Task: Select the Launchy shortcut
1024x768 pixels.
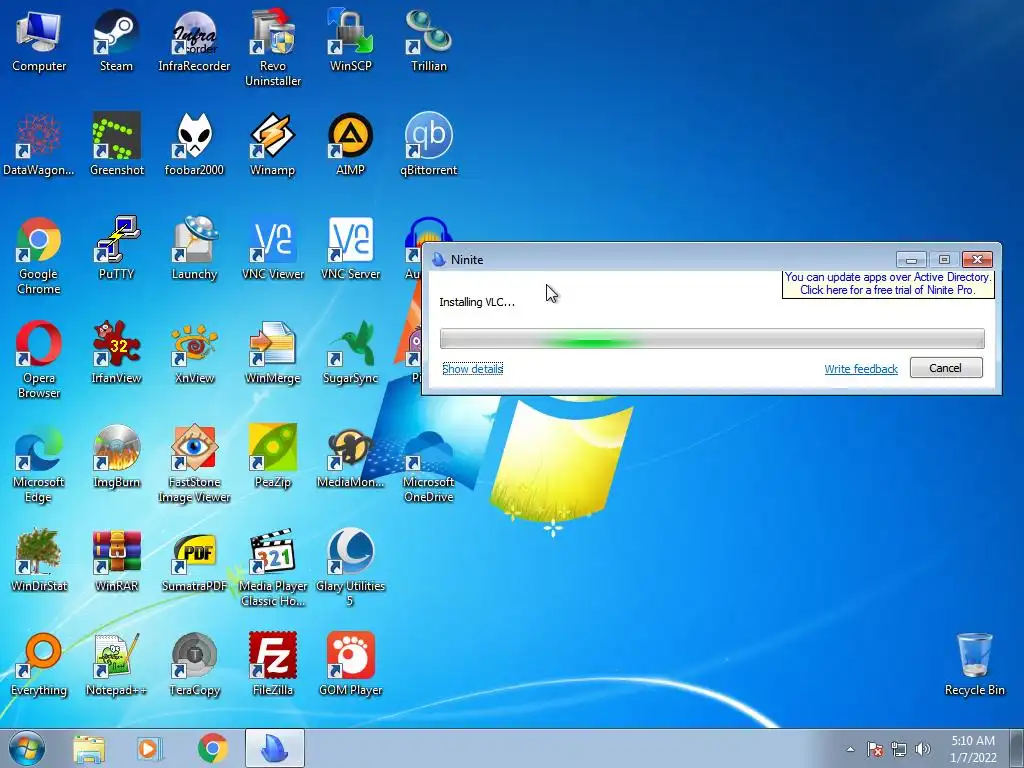Action: click(x=194, y=249)
